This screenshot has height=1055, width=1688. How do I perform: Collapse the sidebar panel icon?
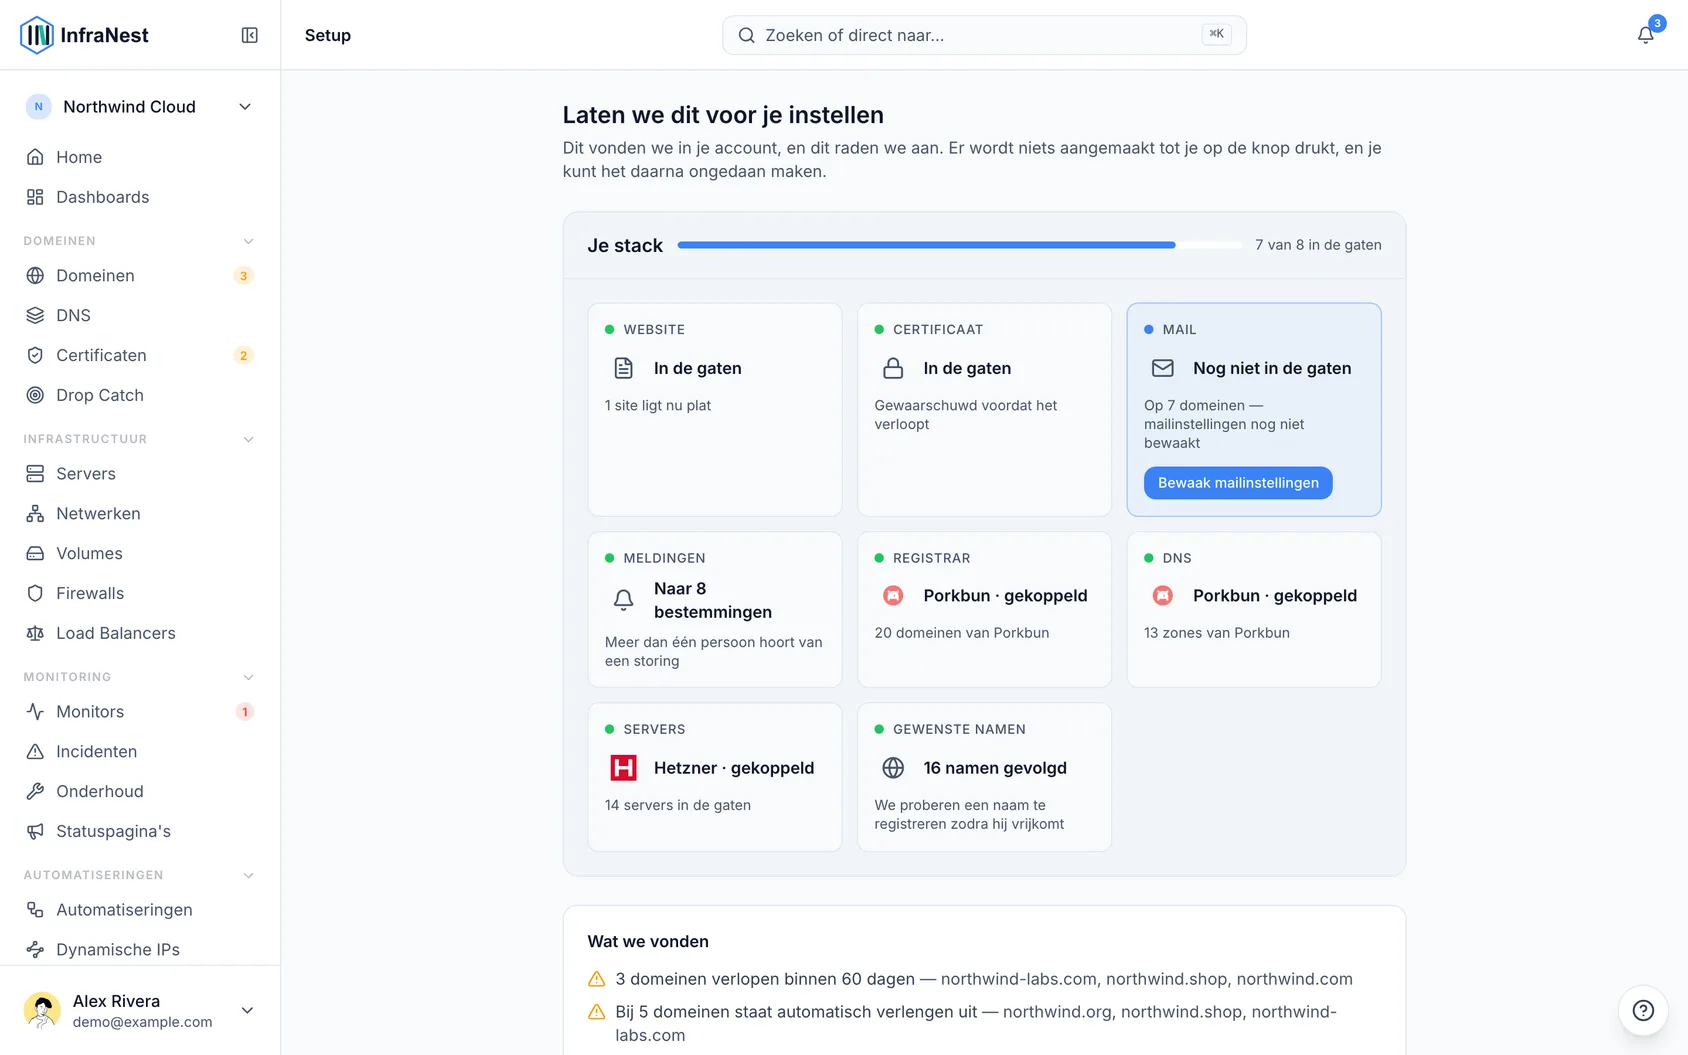(250, 35)
